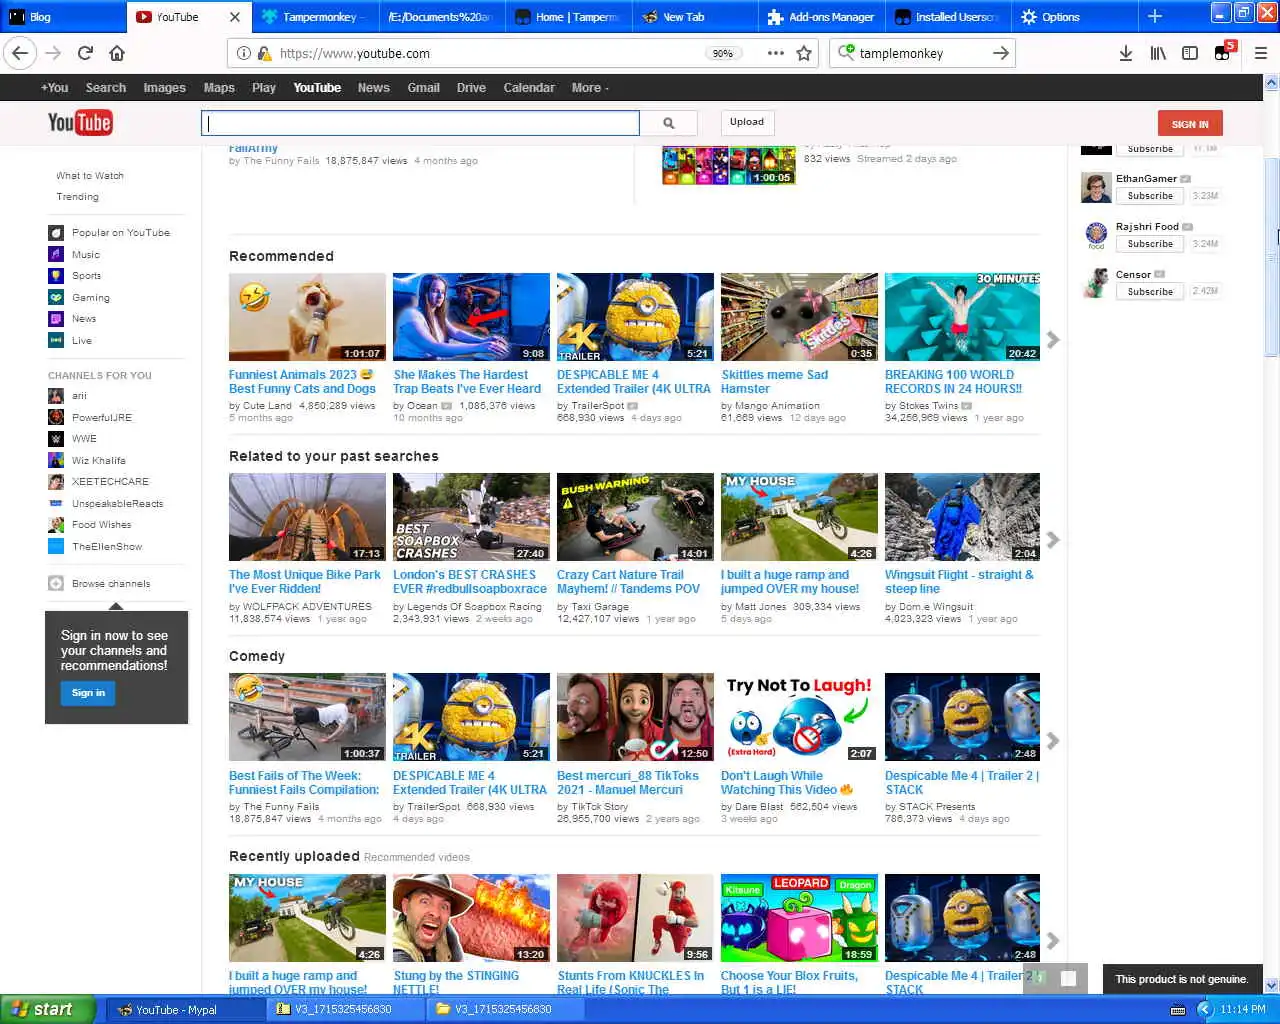Open Skittles meme Sad Hamster thumbnail
Screen dimensions: 1280x1024
799,317
